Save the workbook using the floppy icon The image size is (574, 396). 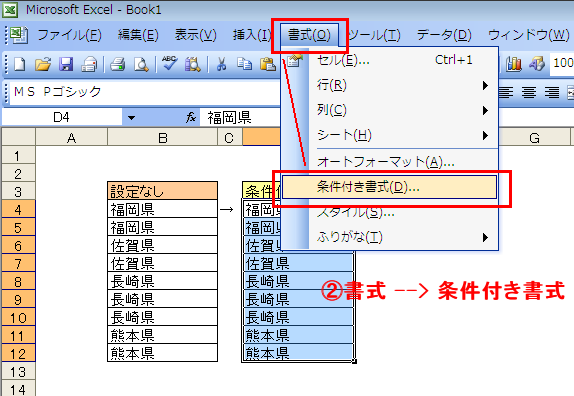coord(66,64)
